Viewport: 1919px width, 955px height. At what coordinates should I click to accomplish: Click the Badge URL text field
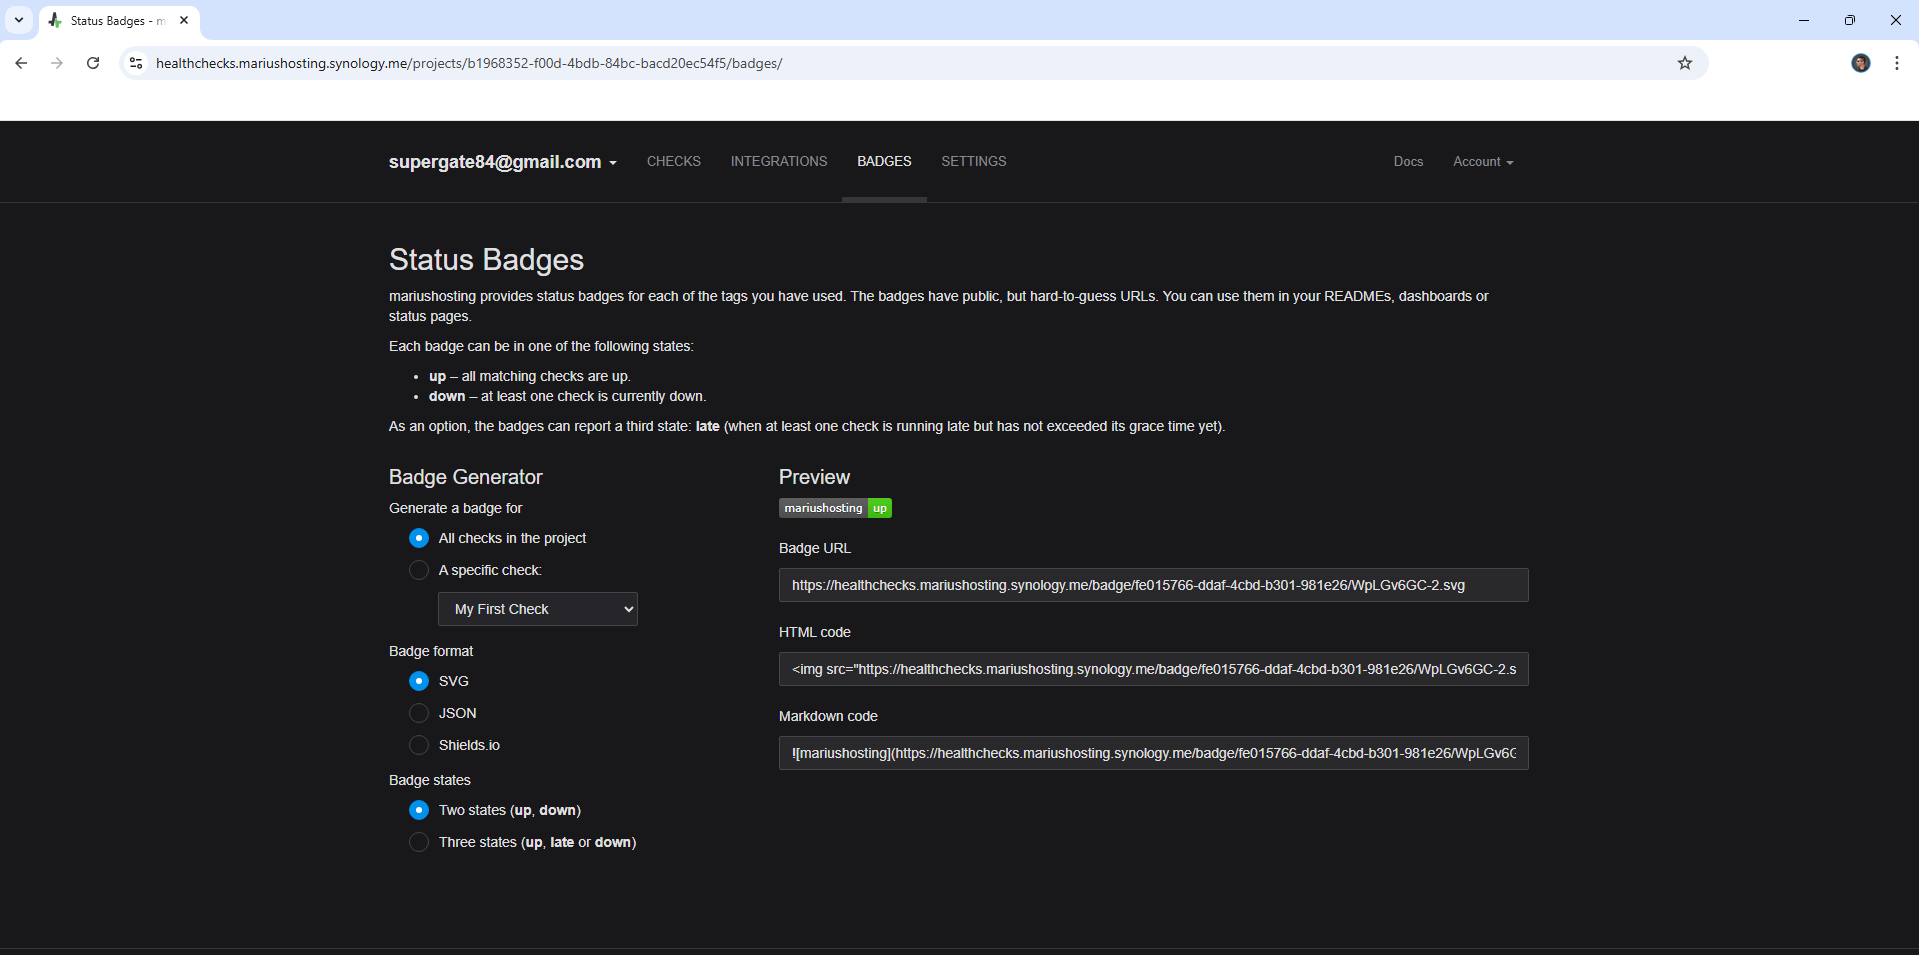coord(1152,585)
